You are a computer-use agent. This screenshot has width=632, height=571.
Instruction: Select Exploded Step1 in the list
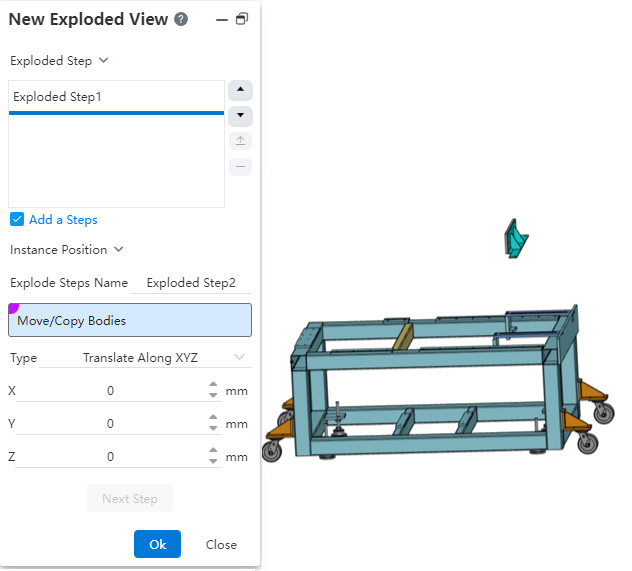116,97
